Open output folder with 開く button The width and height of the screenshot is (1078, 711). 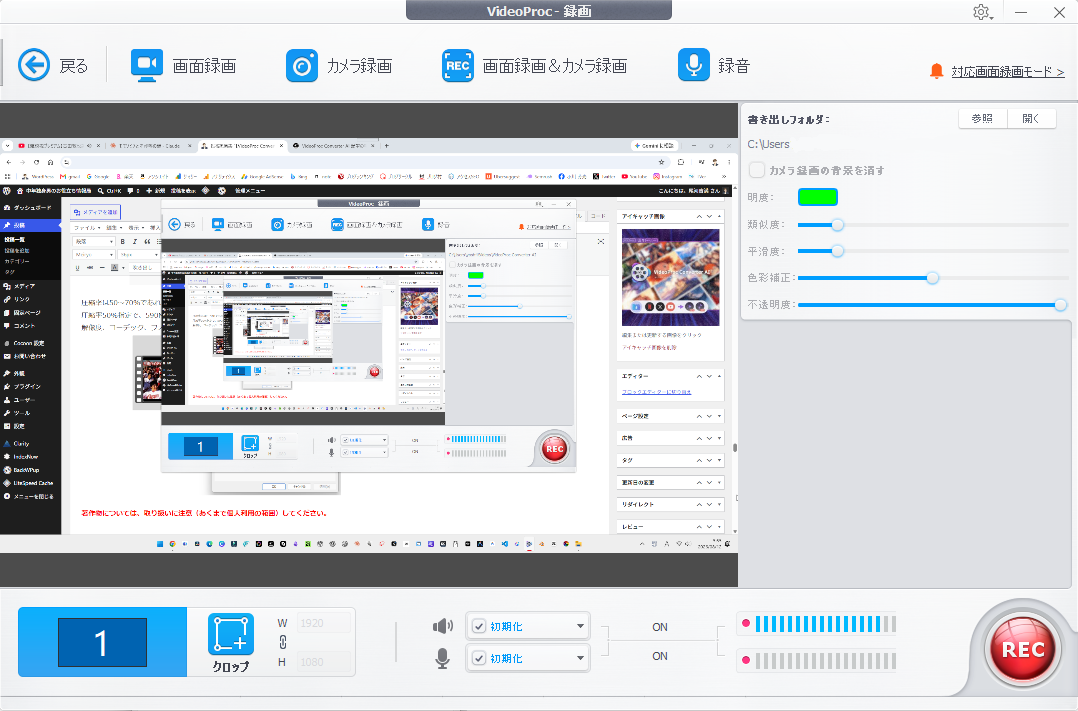tap(1031, 118)
